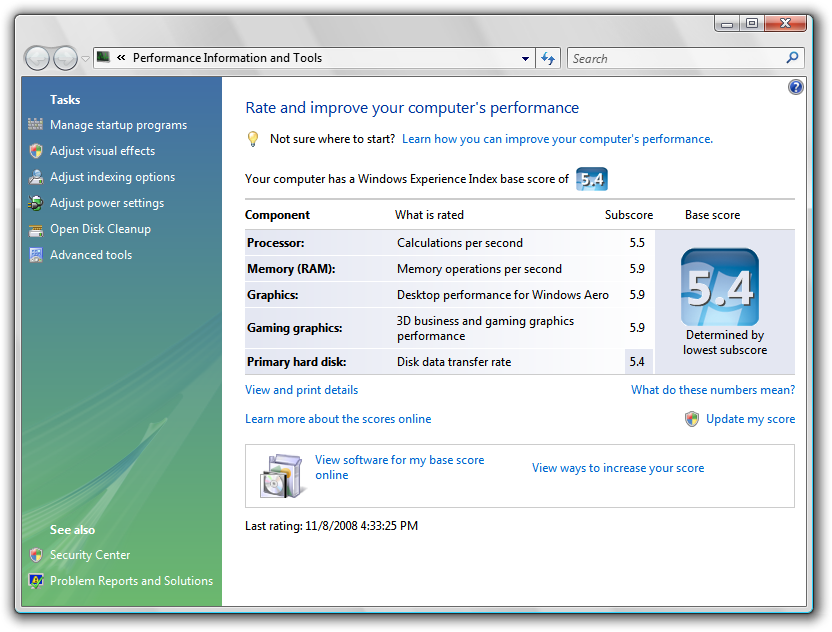Open Adjust visual effects
This screenshot has height=632, width=832.
click(102, 151)
